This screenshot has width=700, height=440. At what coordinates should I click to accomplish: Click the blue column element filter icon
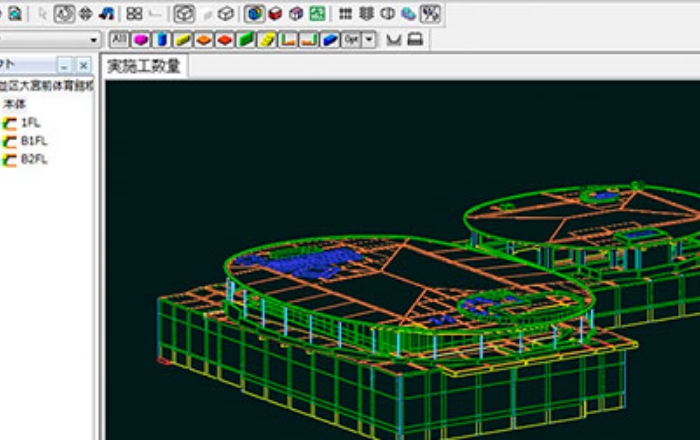pos(162,40)
